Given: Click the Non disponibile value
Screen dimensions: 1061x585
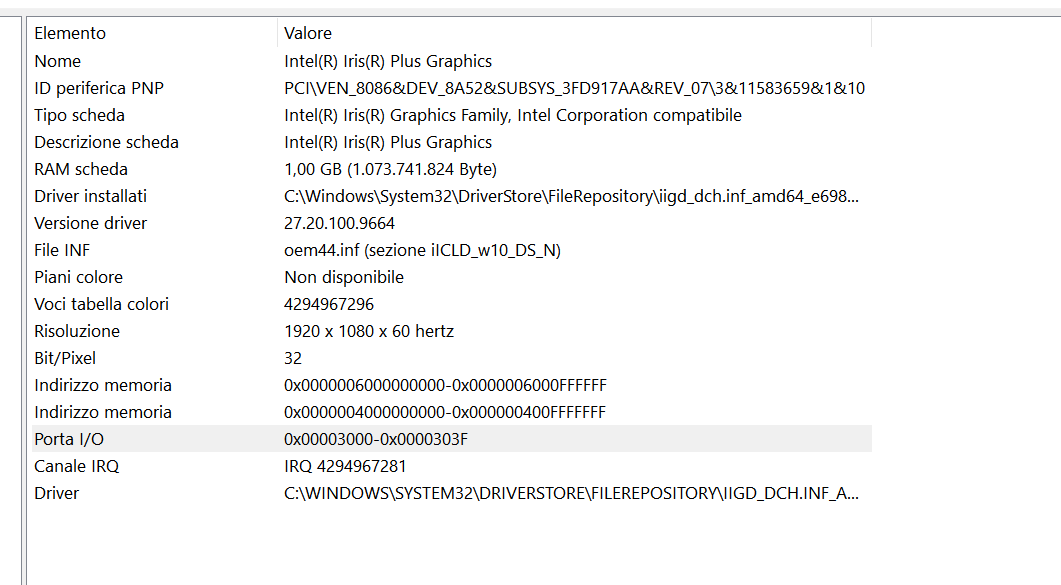Looking at the screenshot, I should [x=344, y=277].
